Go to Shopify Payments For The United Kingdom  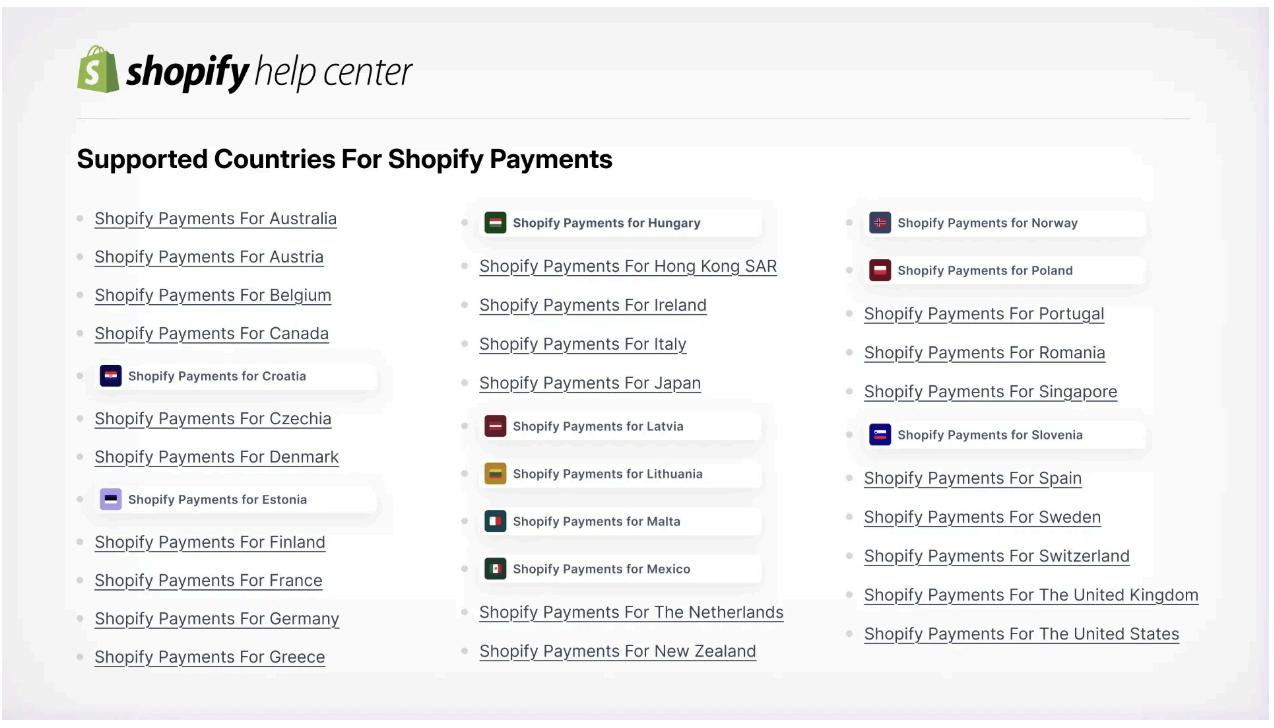[1030, 595]
